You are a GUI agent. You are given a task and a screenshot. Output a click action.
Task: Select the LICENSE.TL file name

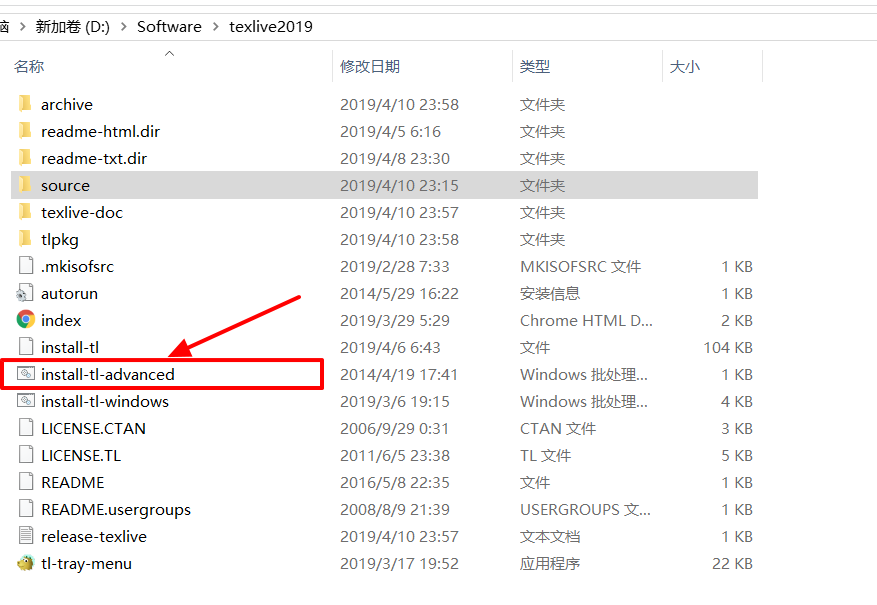coord(81,455)
